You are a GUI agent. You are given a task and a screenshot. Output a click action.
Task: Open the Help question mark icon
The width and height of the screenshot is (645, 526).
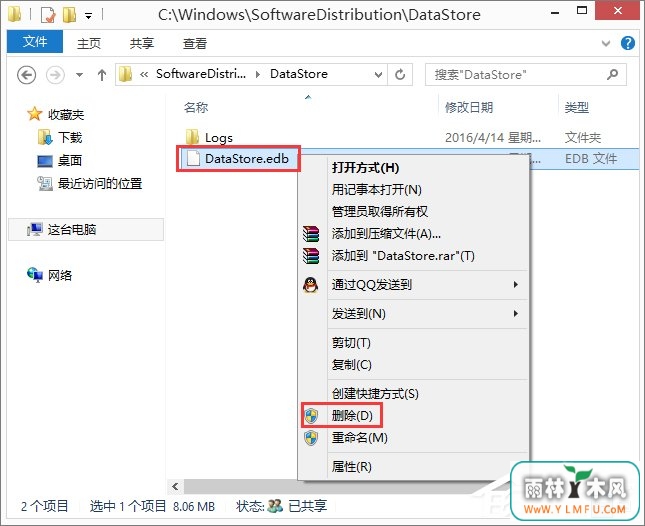click(628, 43)
